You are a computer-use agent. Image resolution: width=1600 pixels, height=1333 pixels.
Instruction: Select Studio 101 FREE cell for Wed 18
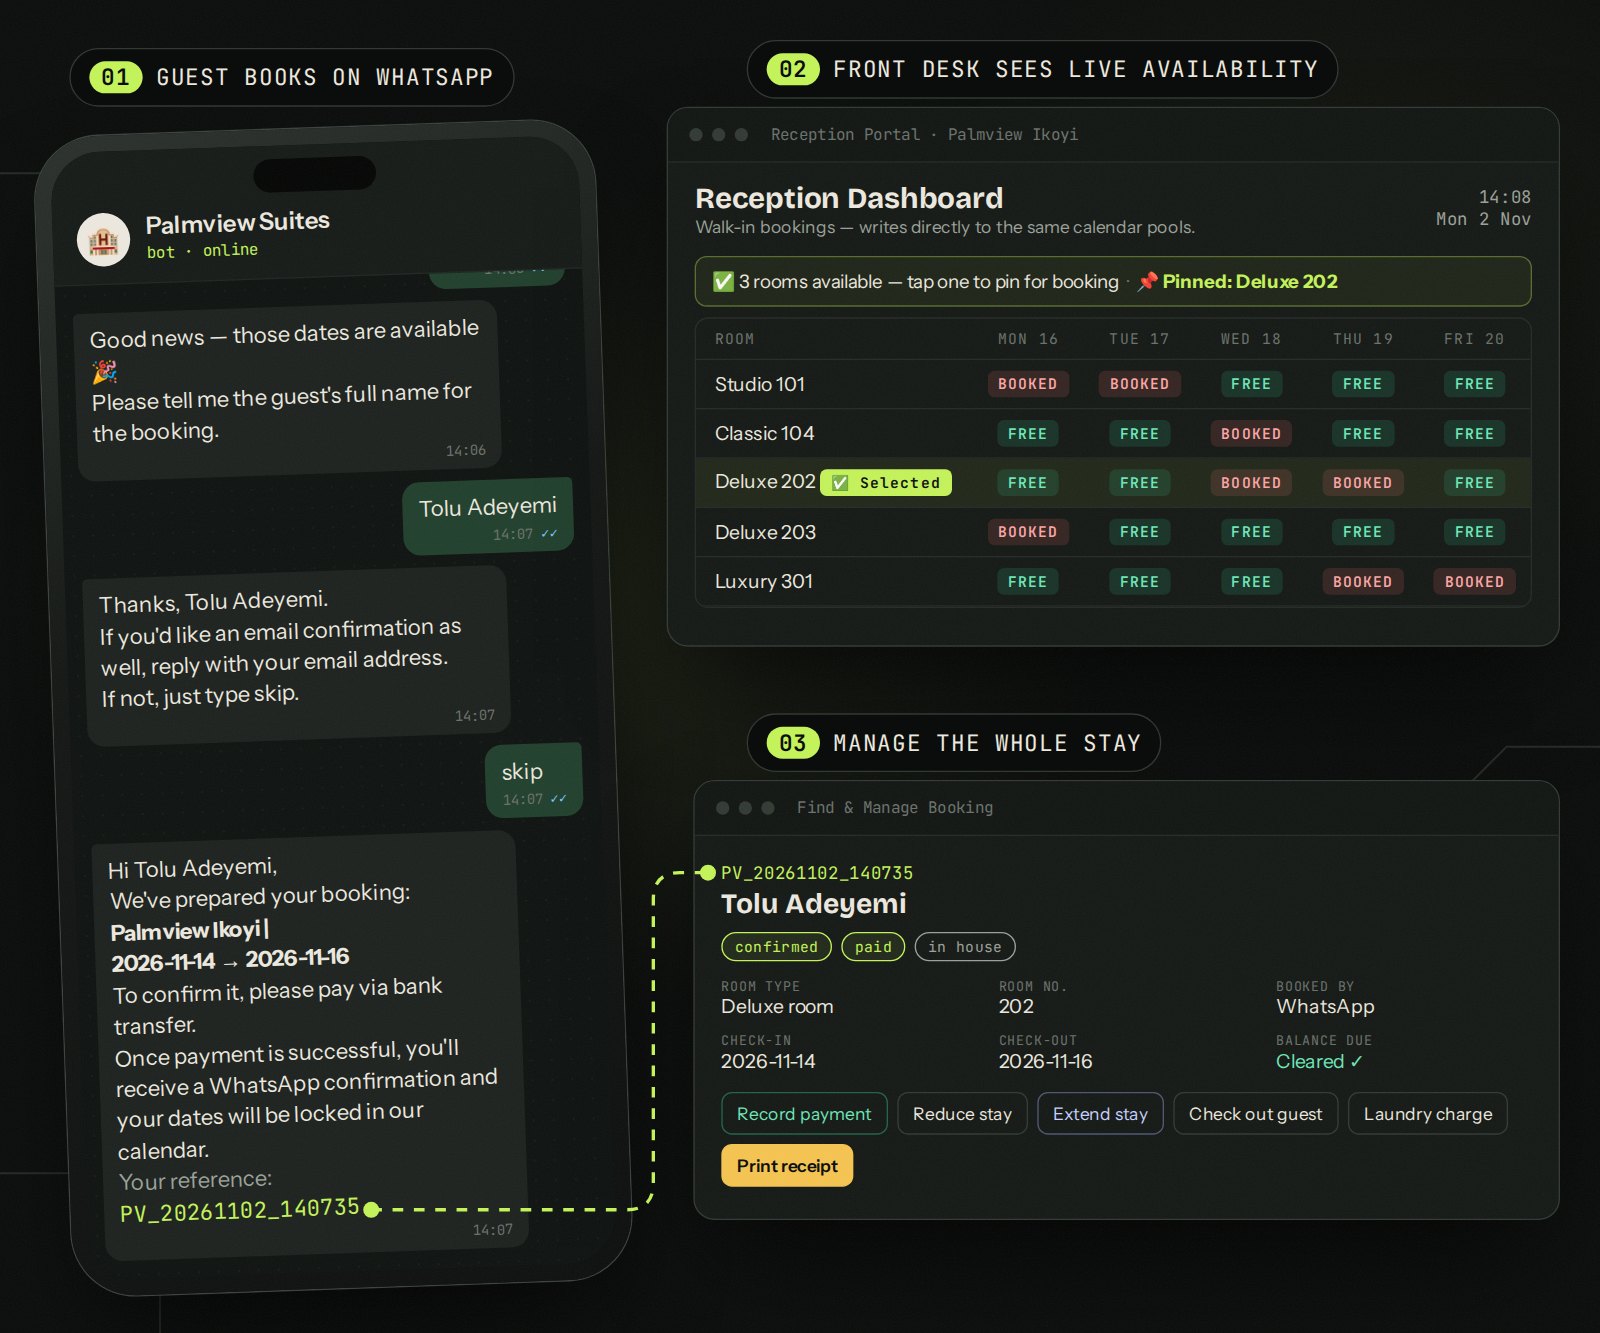point(1250,384)
